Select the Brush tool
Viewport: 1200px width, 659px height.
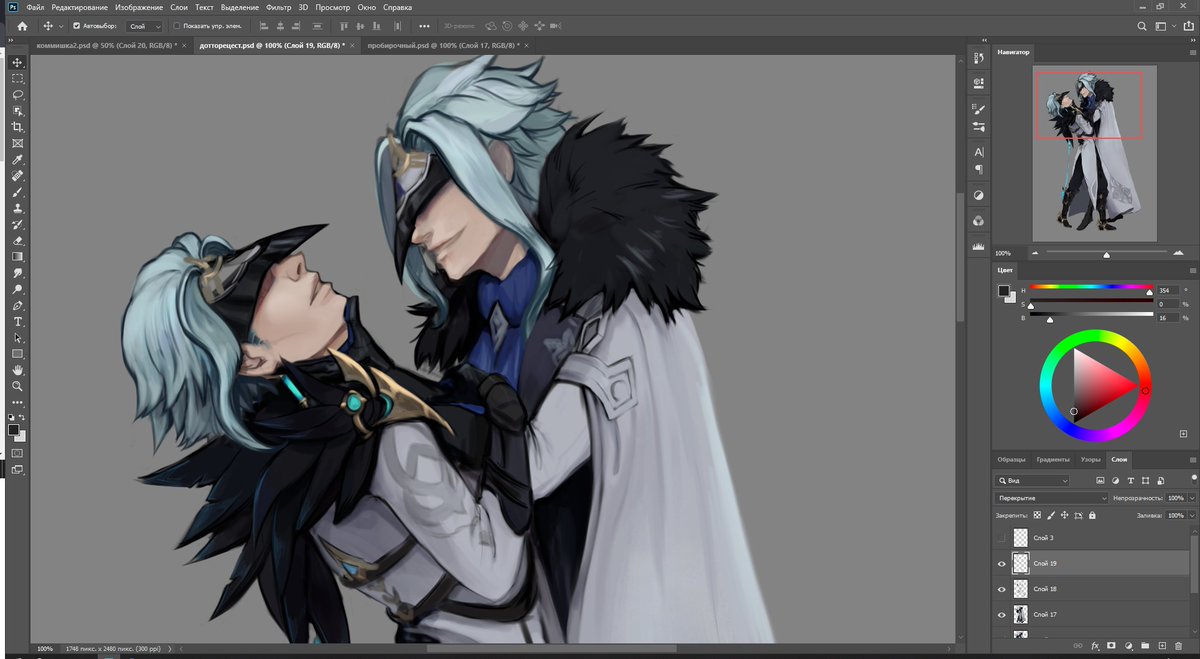(x=17, y=191)
